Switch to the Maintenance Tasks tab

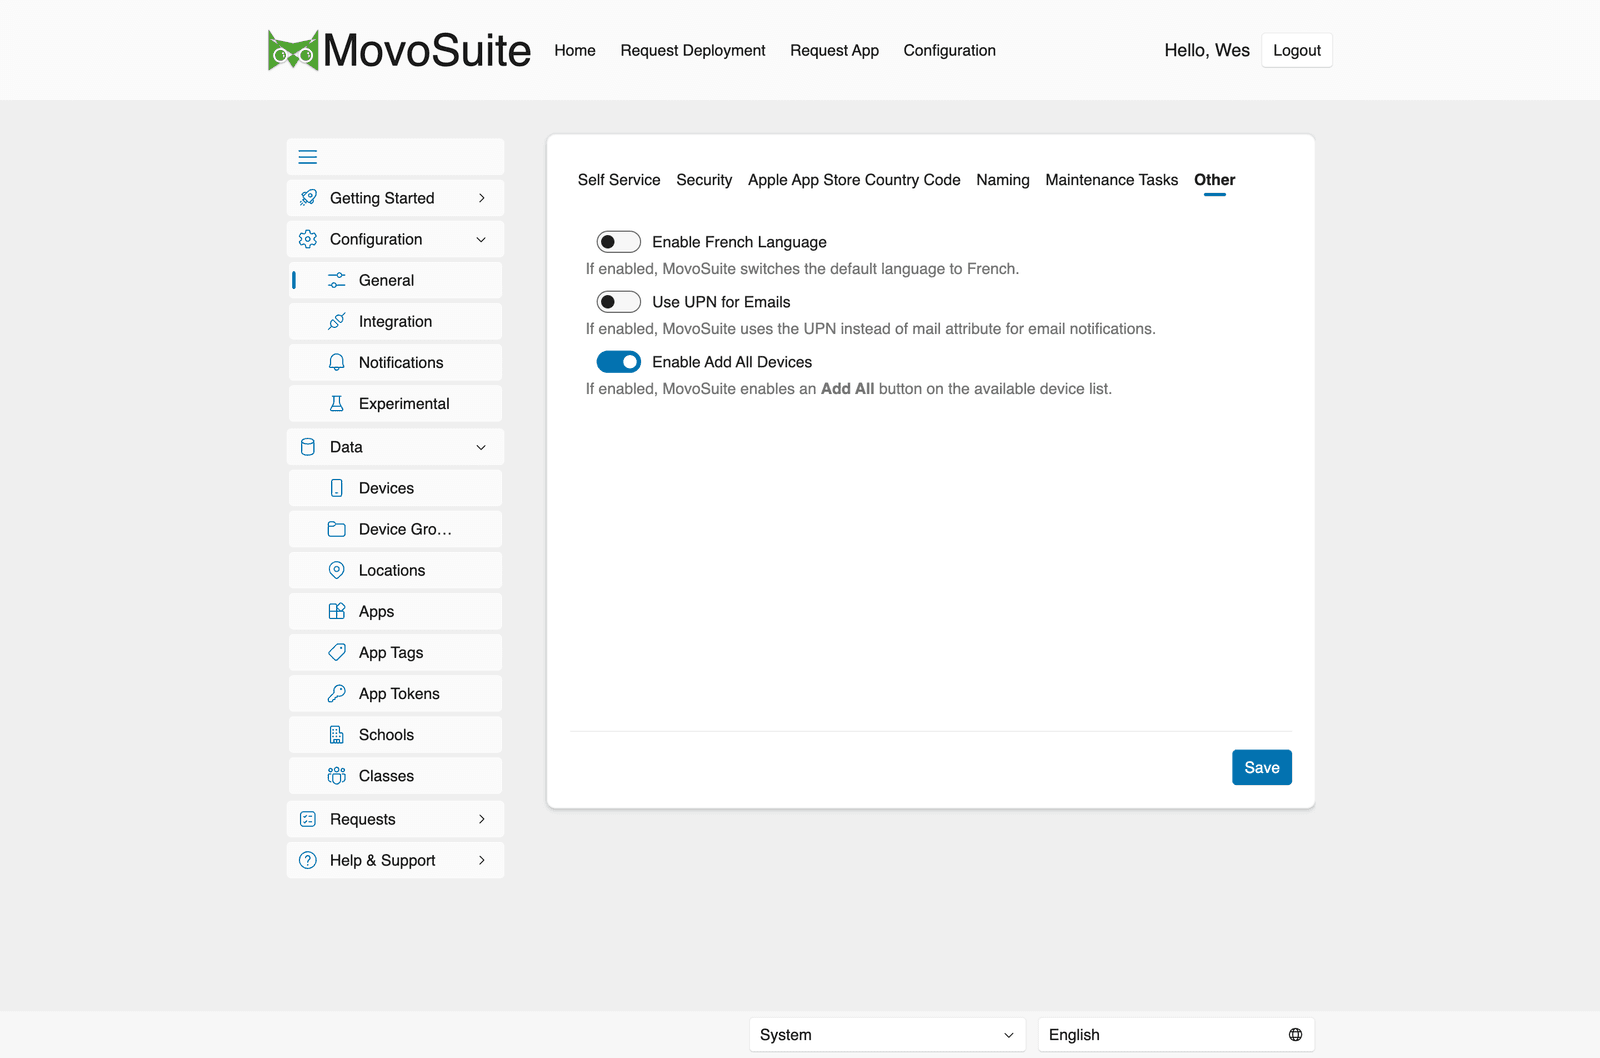[x=1111, y=180]
